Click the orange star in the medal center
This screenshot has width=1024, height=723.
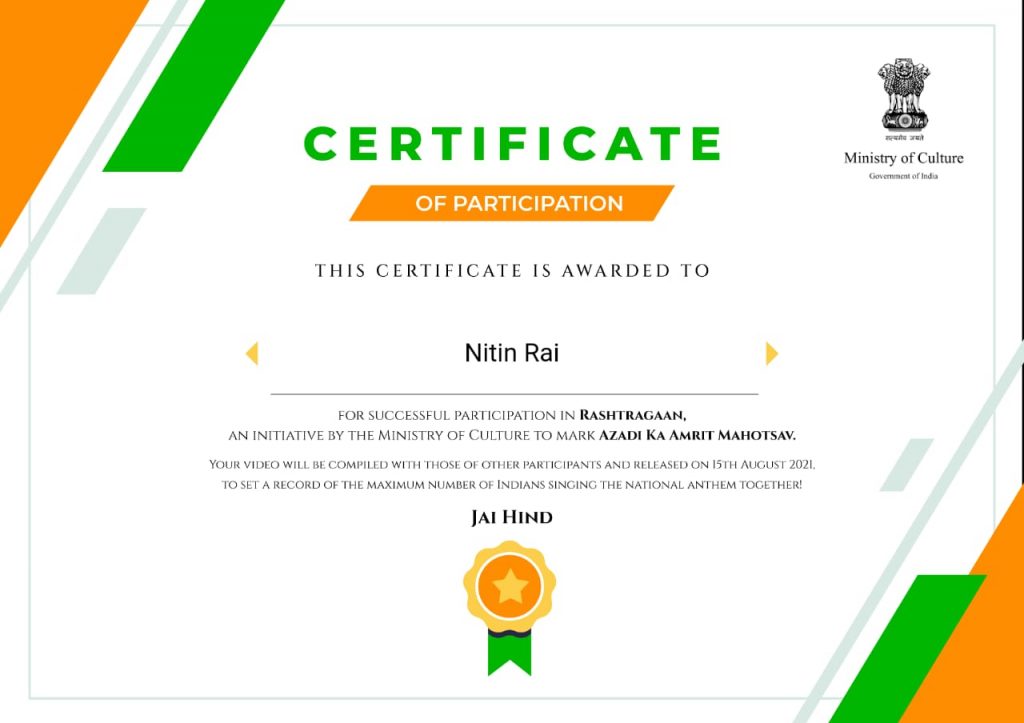pyautogui.click(x=509, y=586)
